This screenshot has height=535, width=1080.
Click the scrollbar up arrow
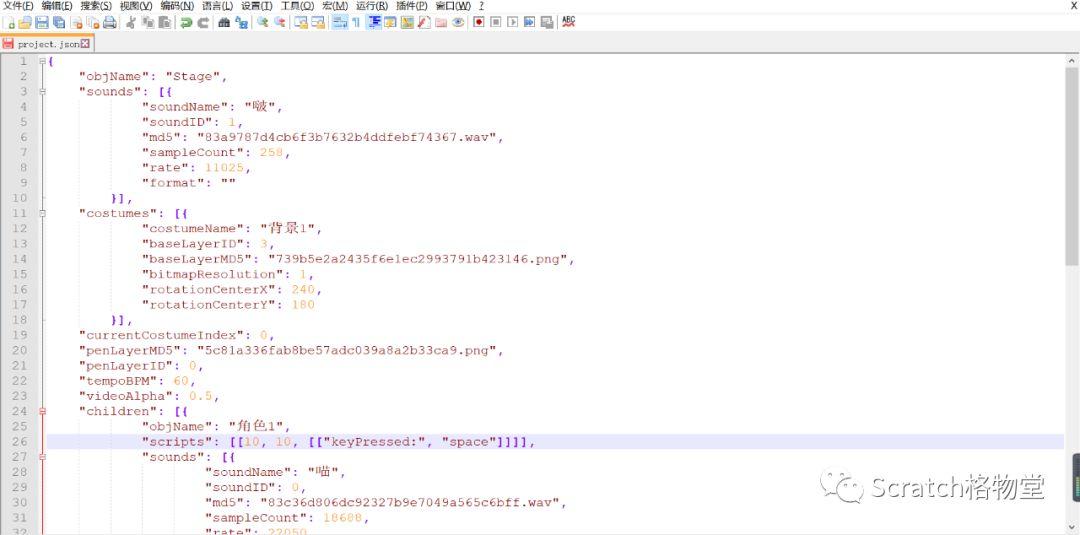[x=1072, y=61]
